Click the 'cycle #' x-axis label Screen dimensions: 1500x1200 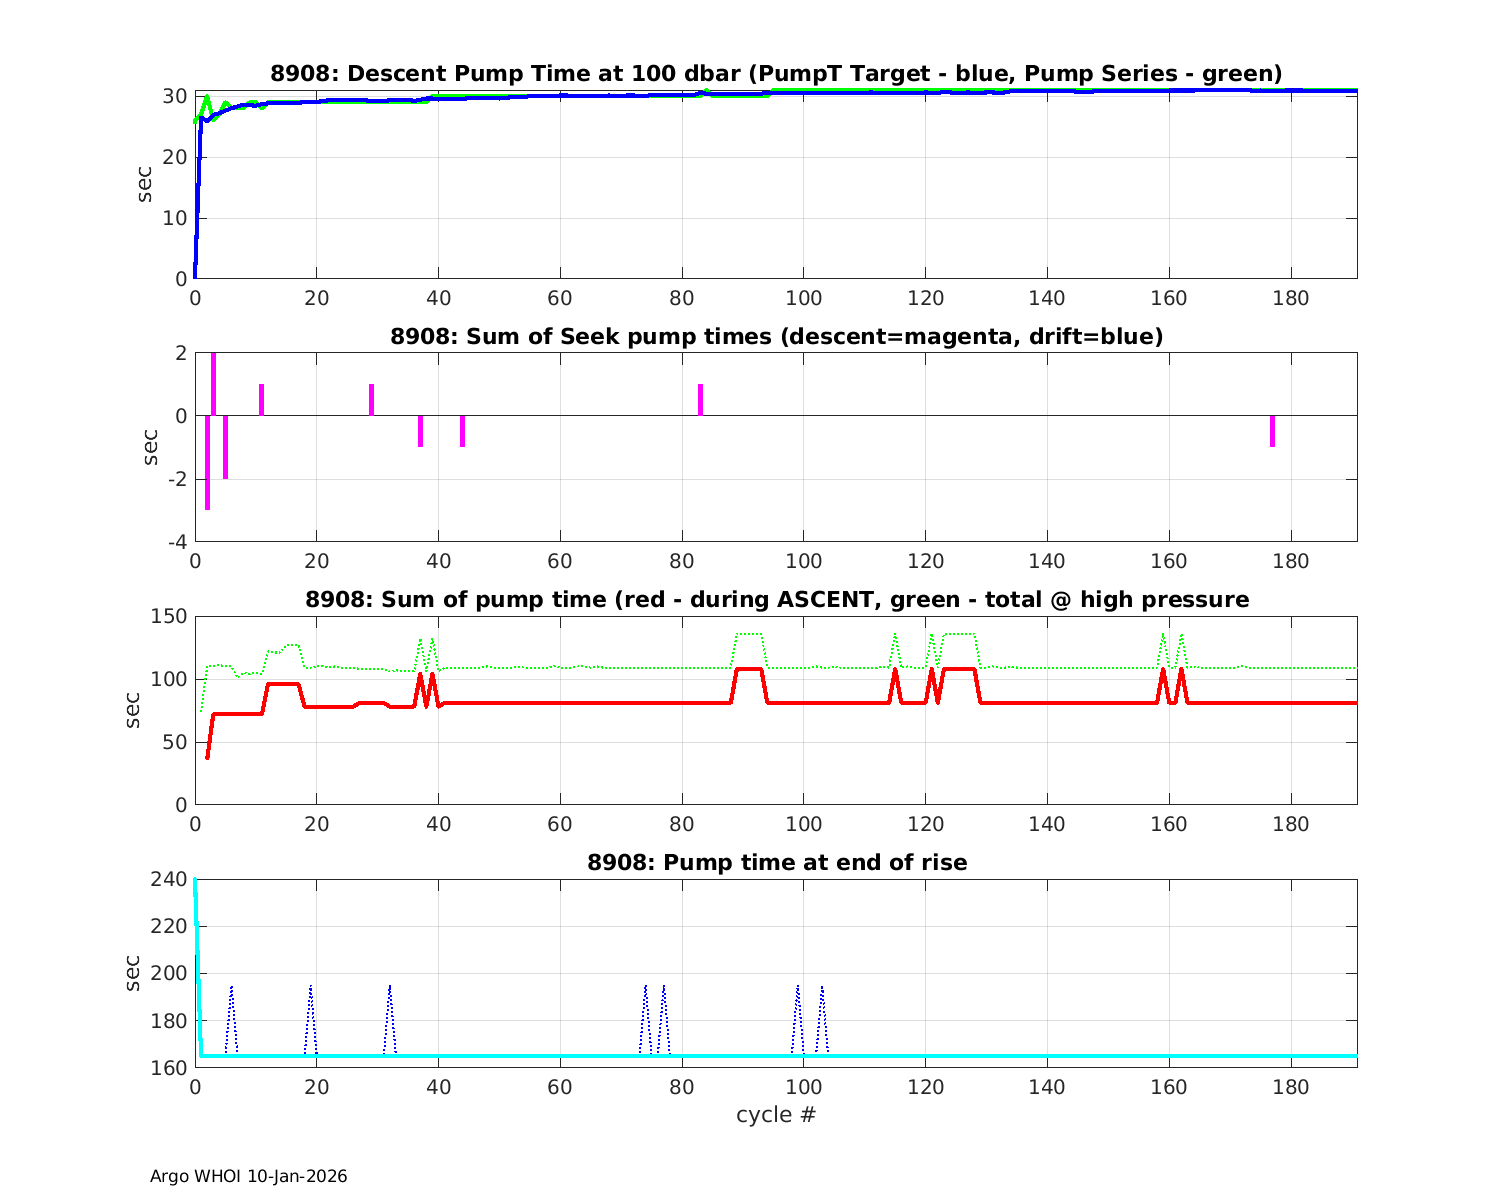pyautogui.click(x=776, y=1114)
